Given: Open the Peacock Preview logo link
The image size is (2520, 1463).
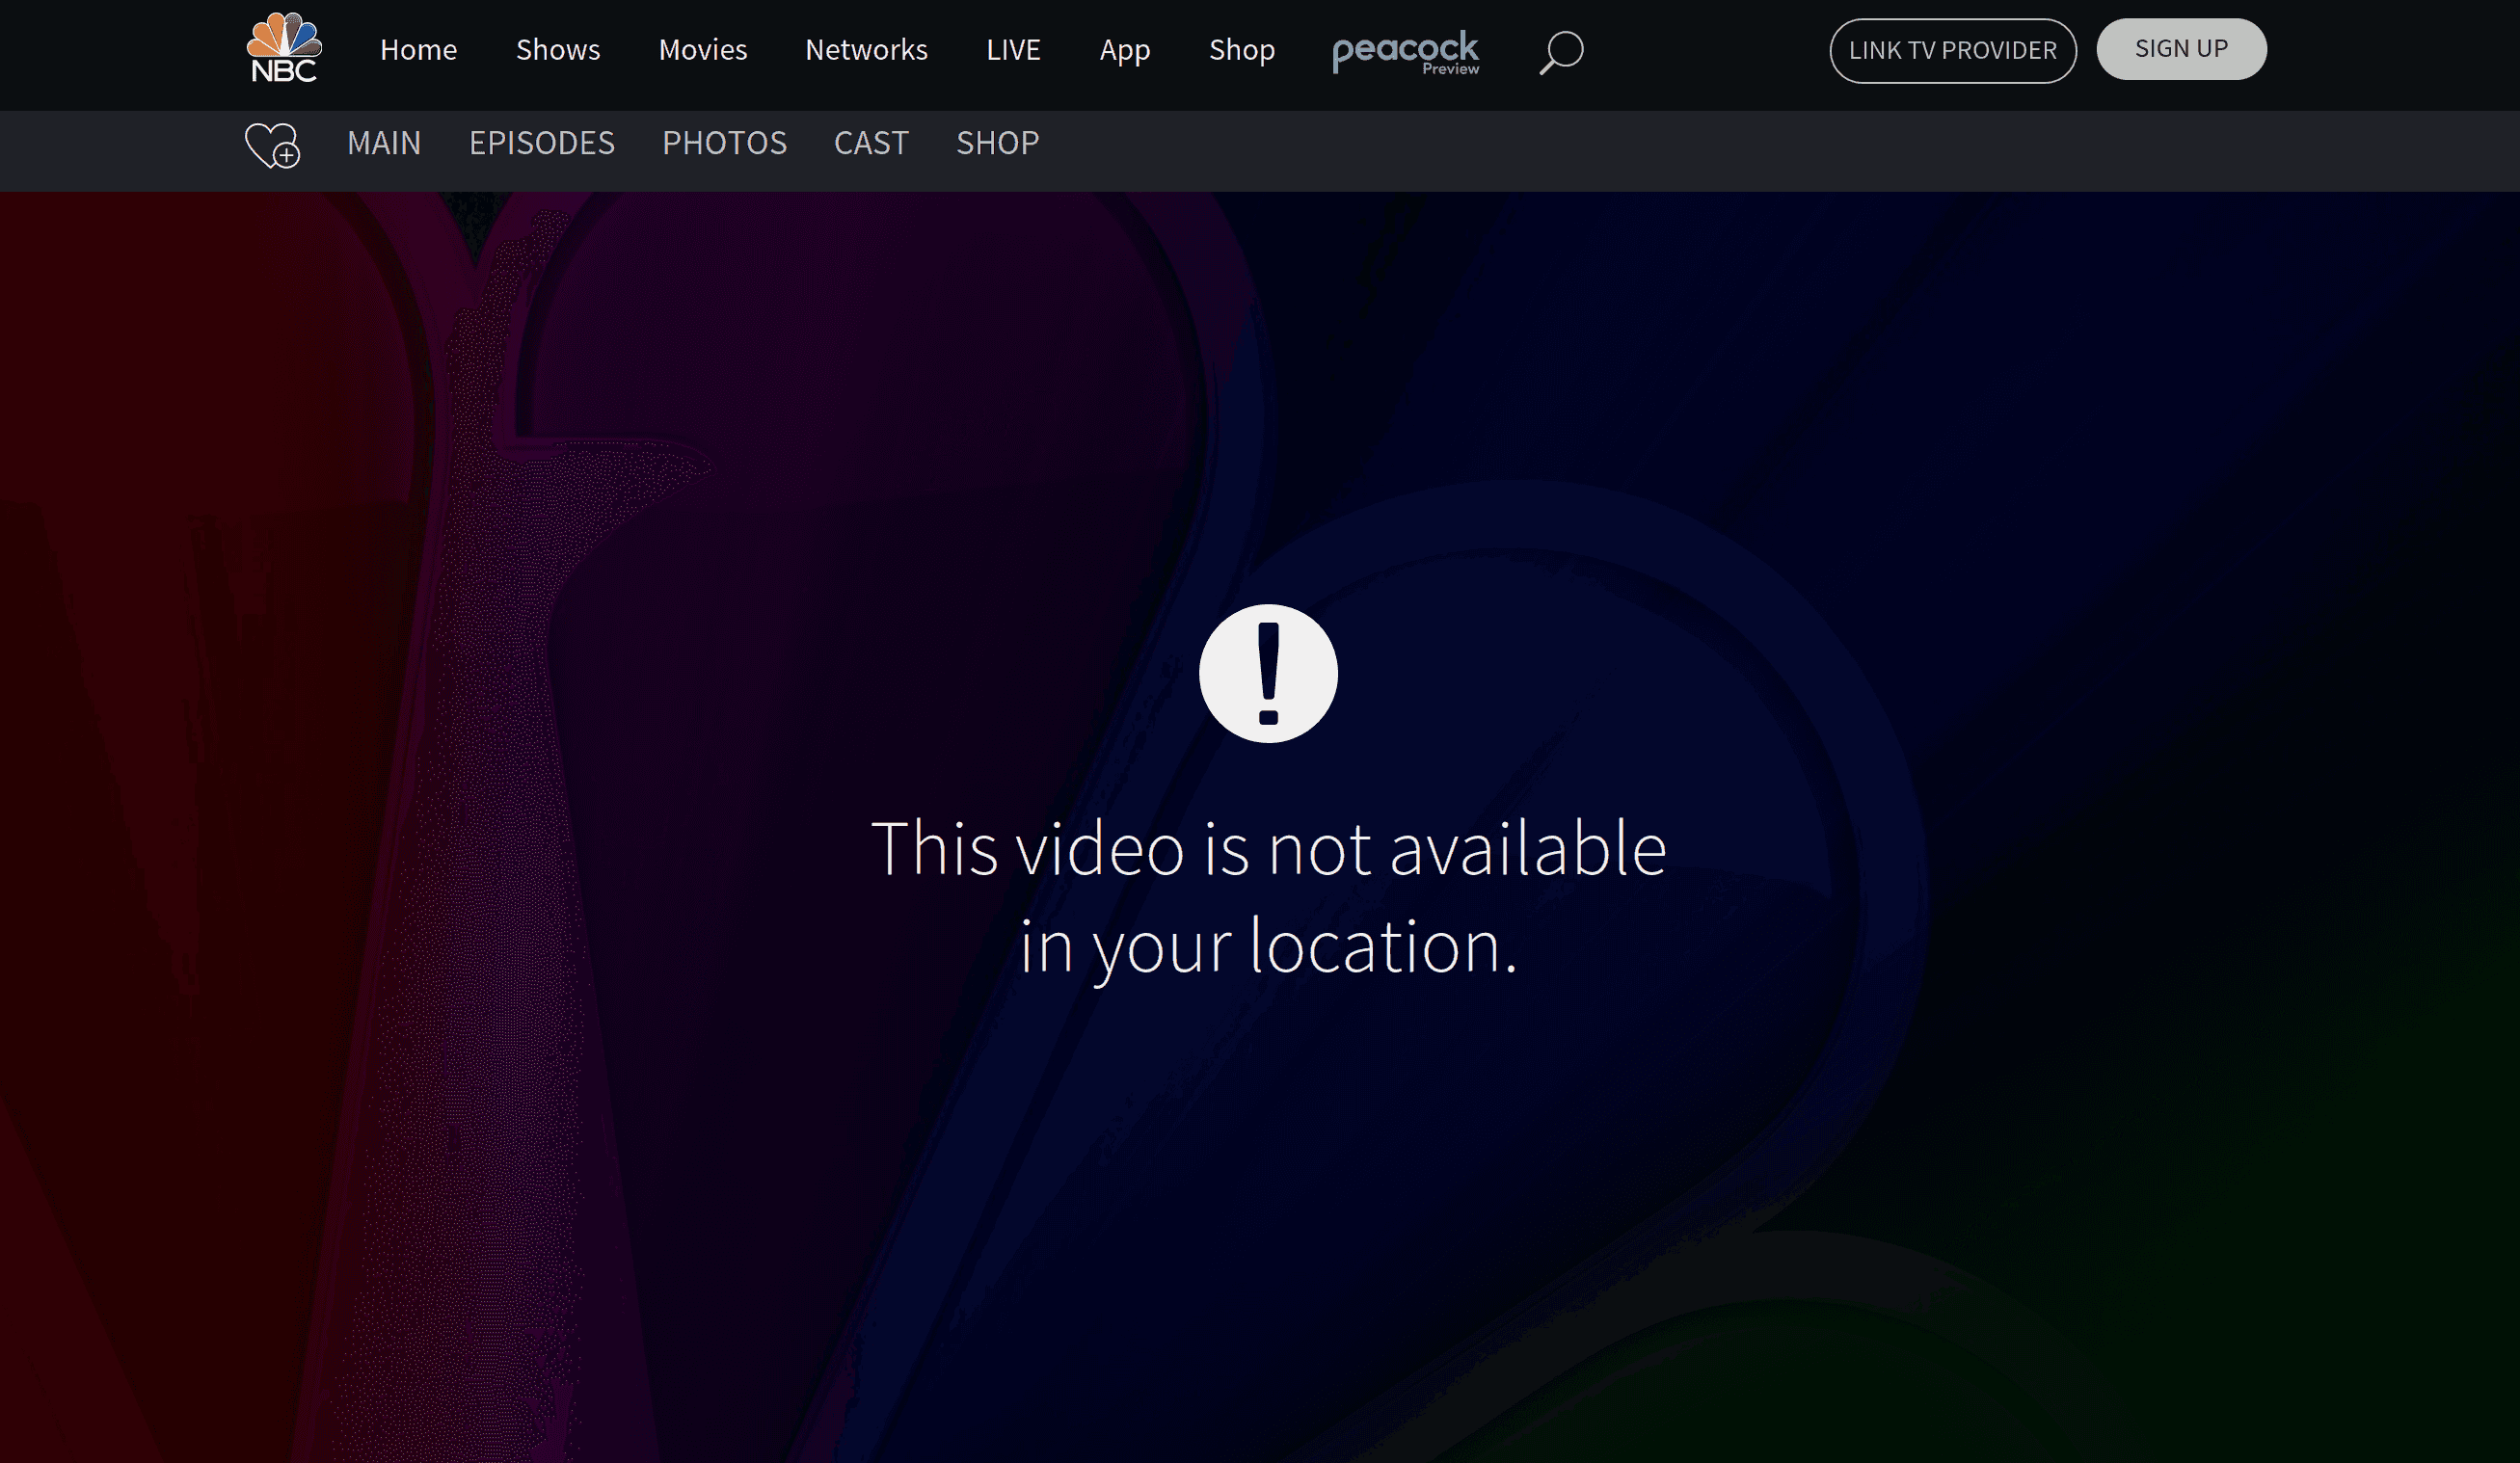Looking at the screenshot, I should 1405,52.
